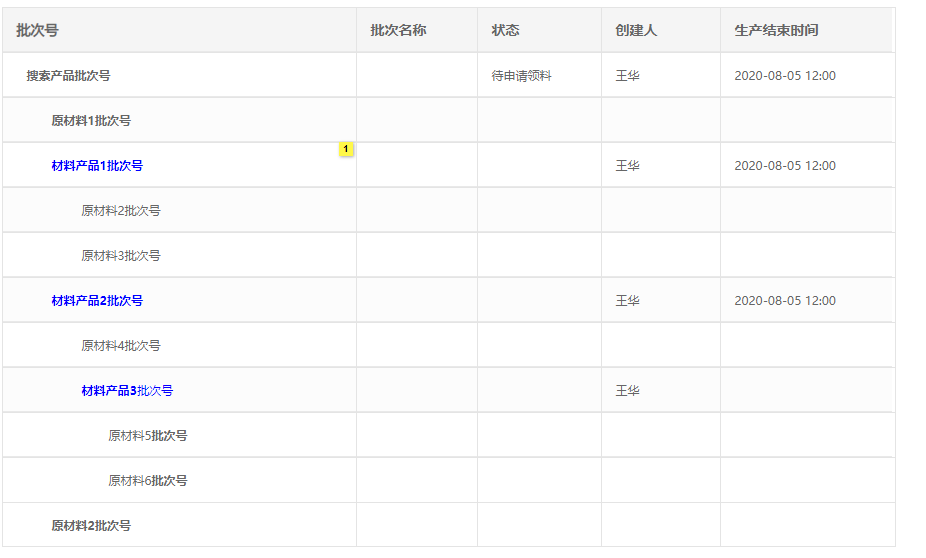Click the 批次号 column header
Screen dimensions: 926x558
pyautogui.click(x=38, y=30)
